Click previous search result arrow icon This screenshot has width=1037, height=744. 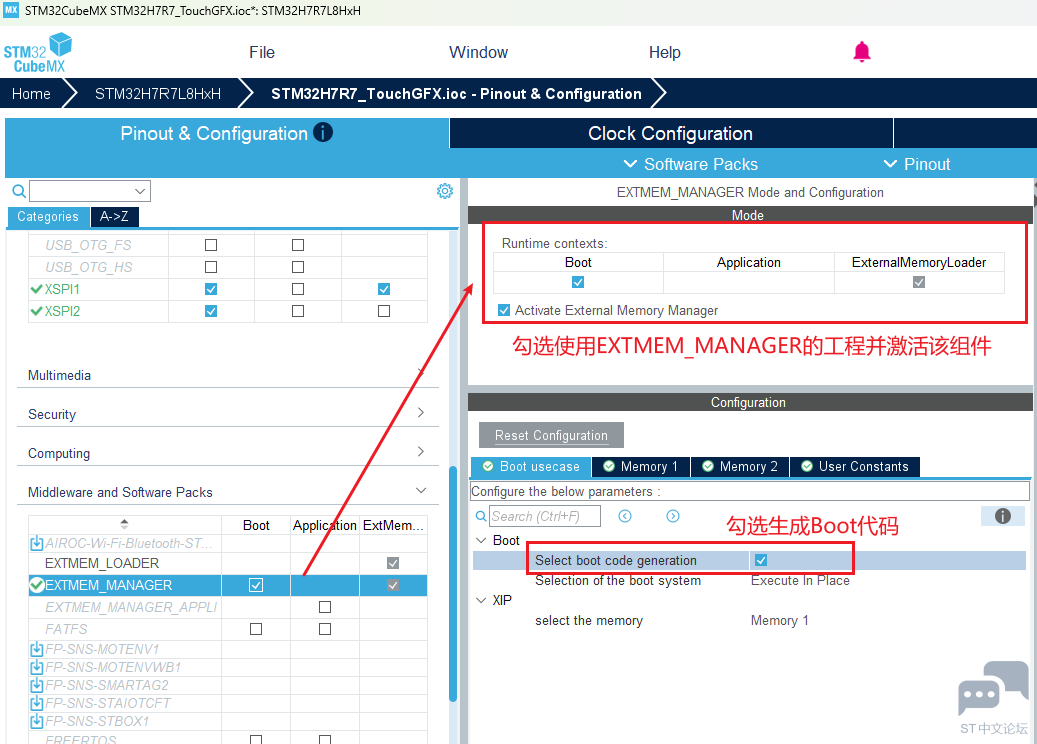pos(625,516)
